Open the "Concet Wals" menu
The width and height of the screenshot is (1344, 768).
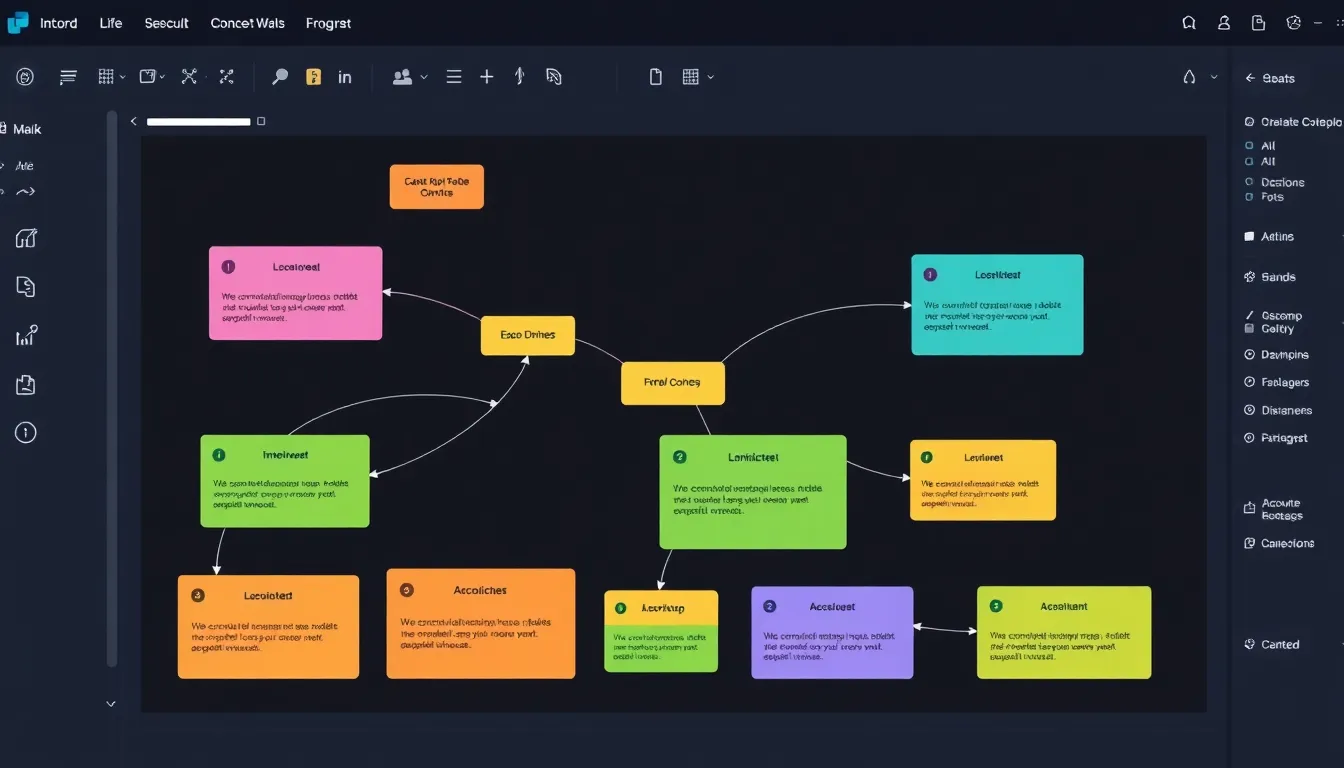[247, 23]
